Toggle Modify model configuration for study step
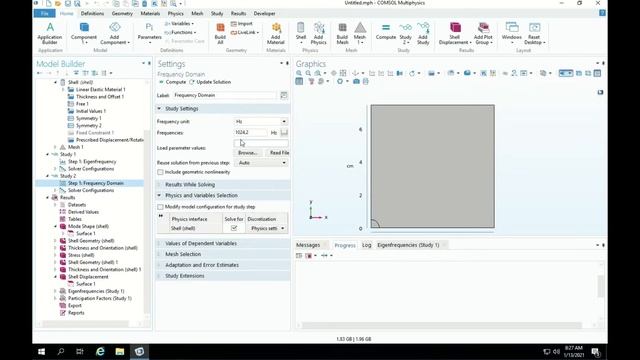Screen dimensions: 640x360 (160, 207)
